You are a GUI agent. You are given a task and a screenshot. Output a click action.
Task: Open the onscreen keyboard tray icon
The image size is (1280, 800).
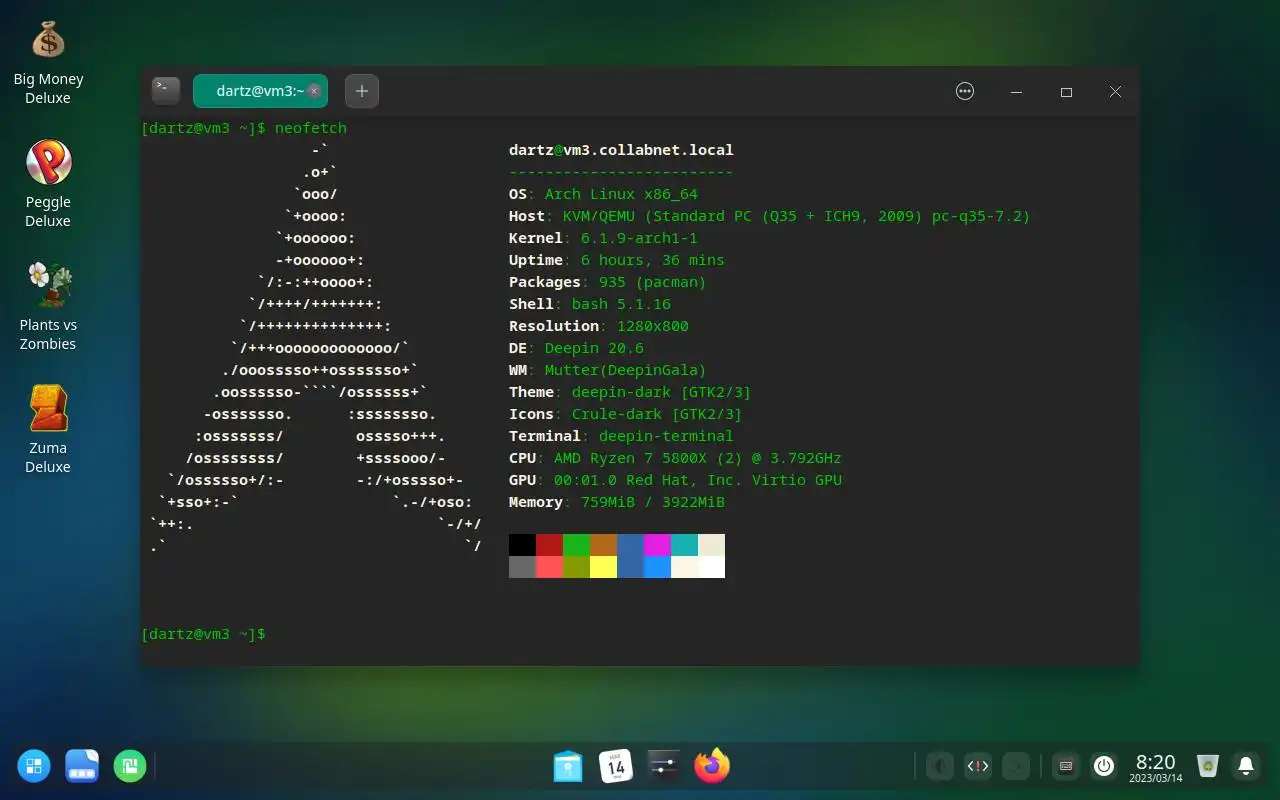point(1066,767)
